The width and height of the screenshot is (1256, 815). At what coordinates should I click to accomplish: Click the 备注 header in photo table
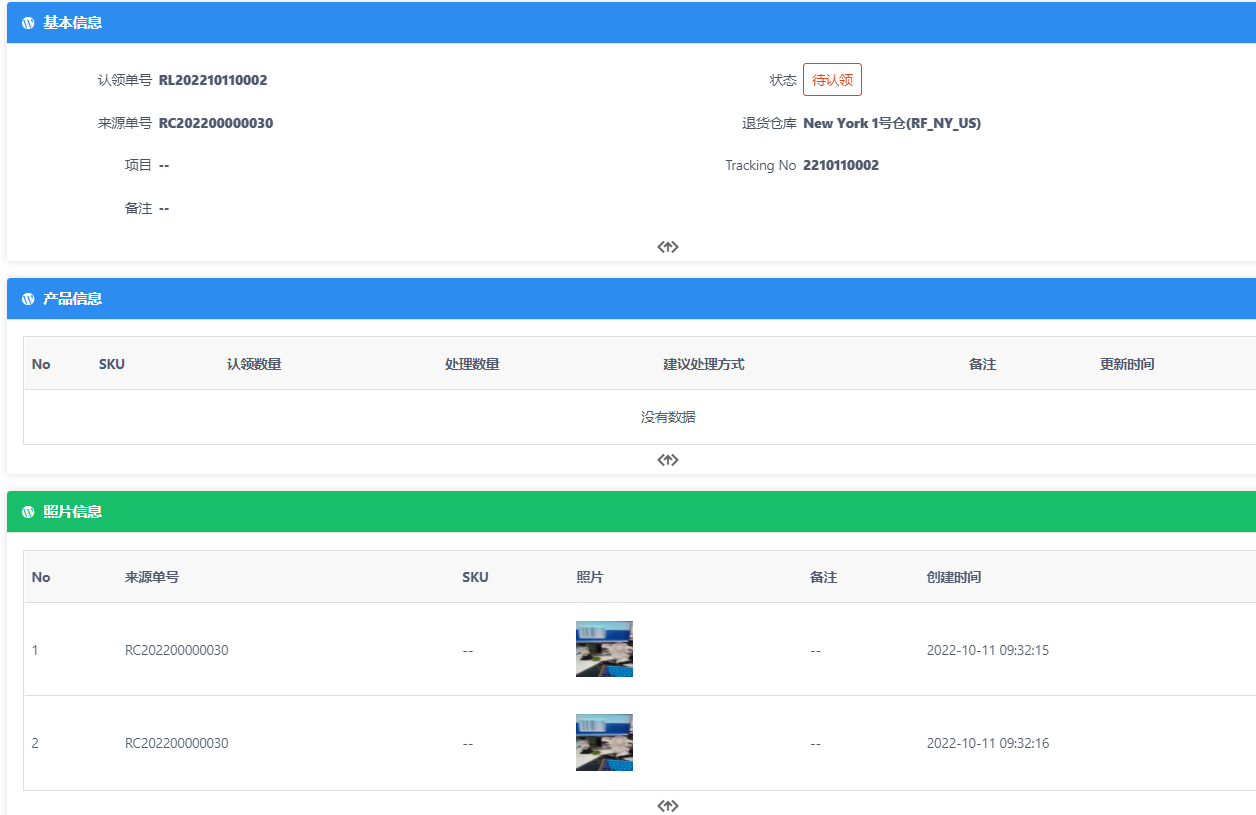click(823, 577)
